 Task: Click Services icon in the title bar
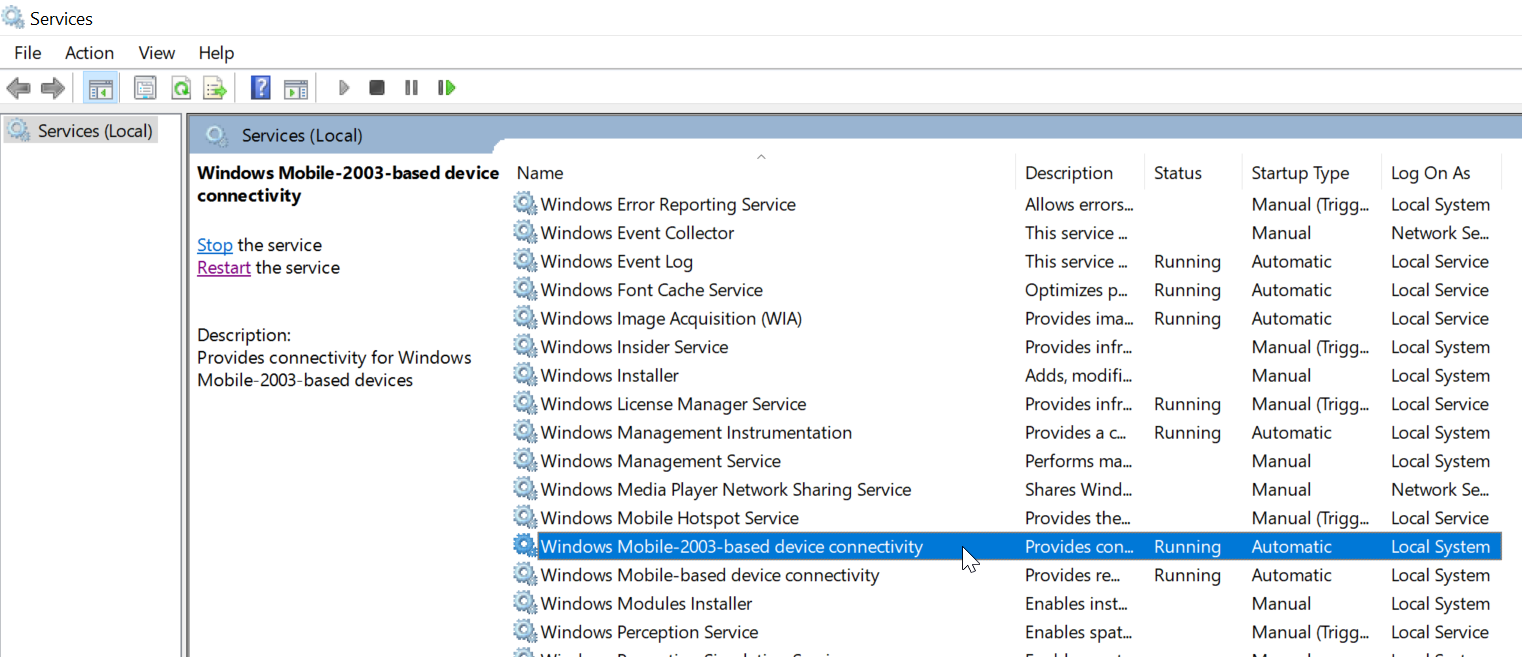coord(13,17)
